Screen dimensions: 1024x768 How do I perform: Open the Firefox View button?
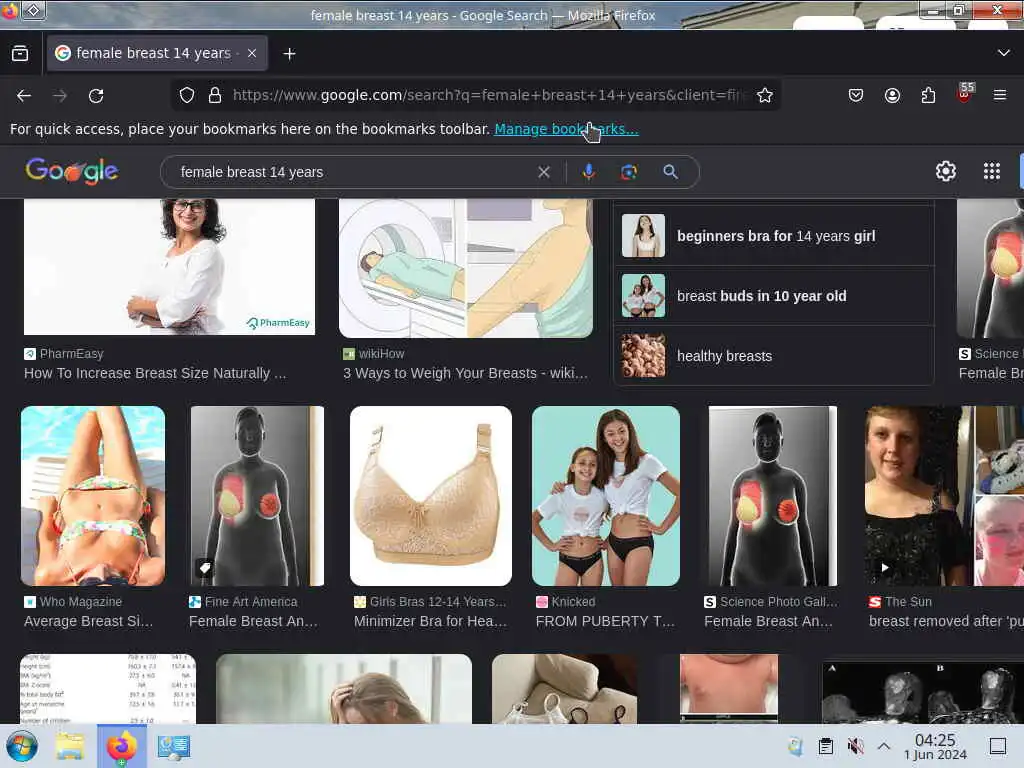(20, 54)
